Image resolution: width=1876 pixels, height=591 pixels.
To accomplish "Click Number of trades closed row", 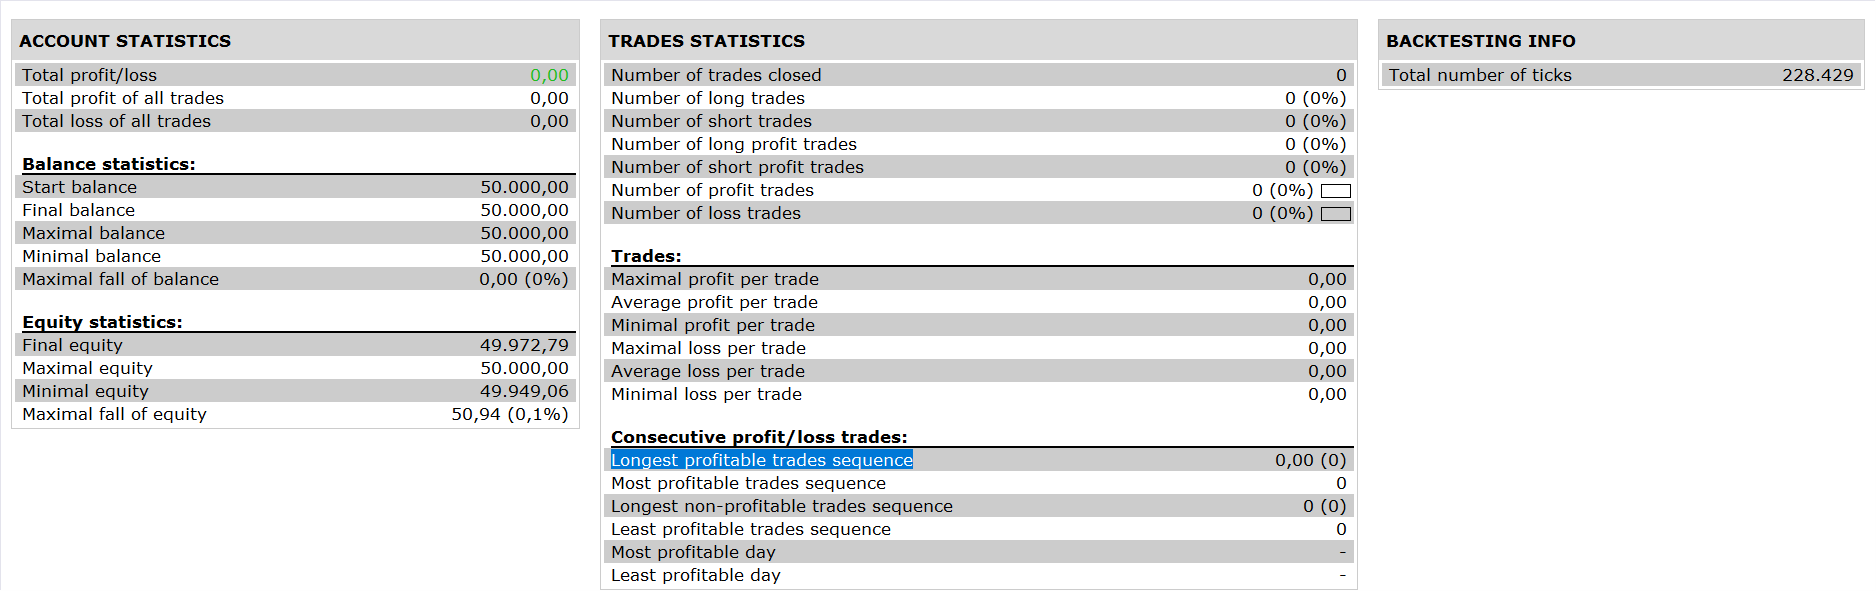I will click(978, 75).
